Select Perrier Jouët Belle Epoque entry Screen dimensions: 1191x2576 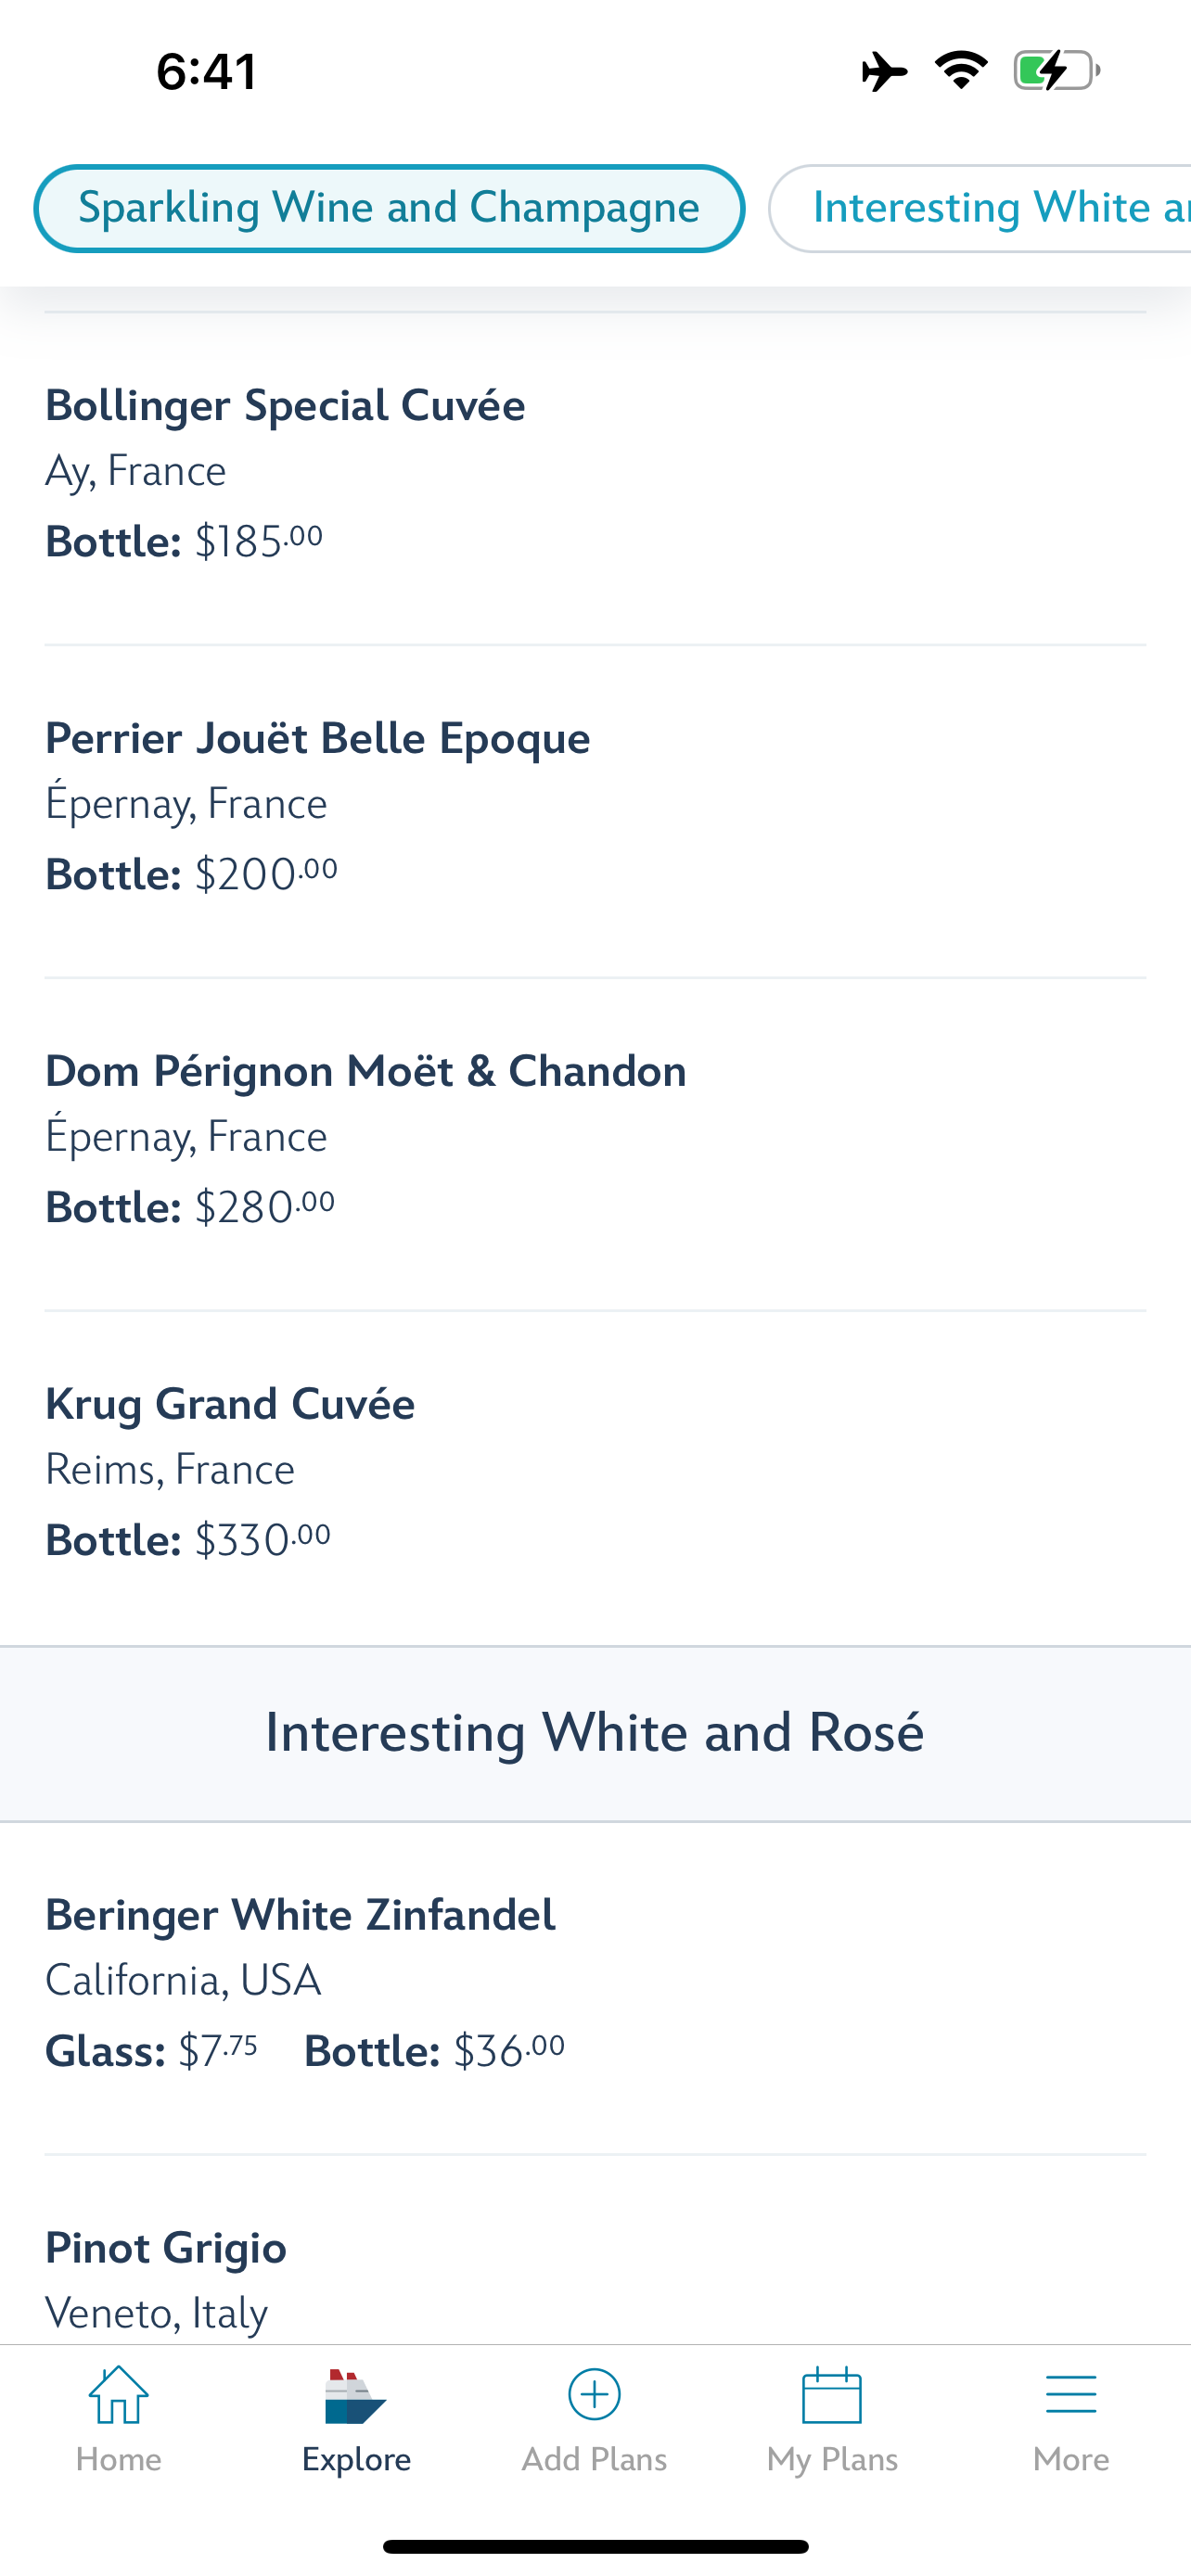coord(317,738)
